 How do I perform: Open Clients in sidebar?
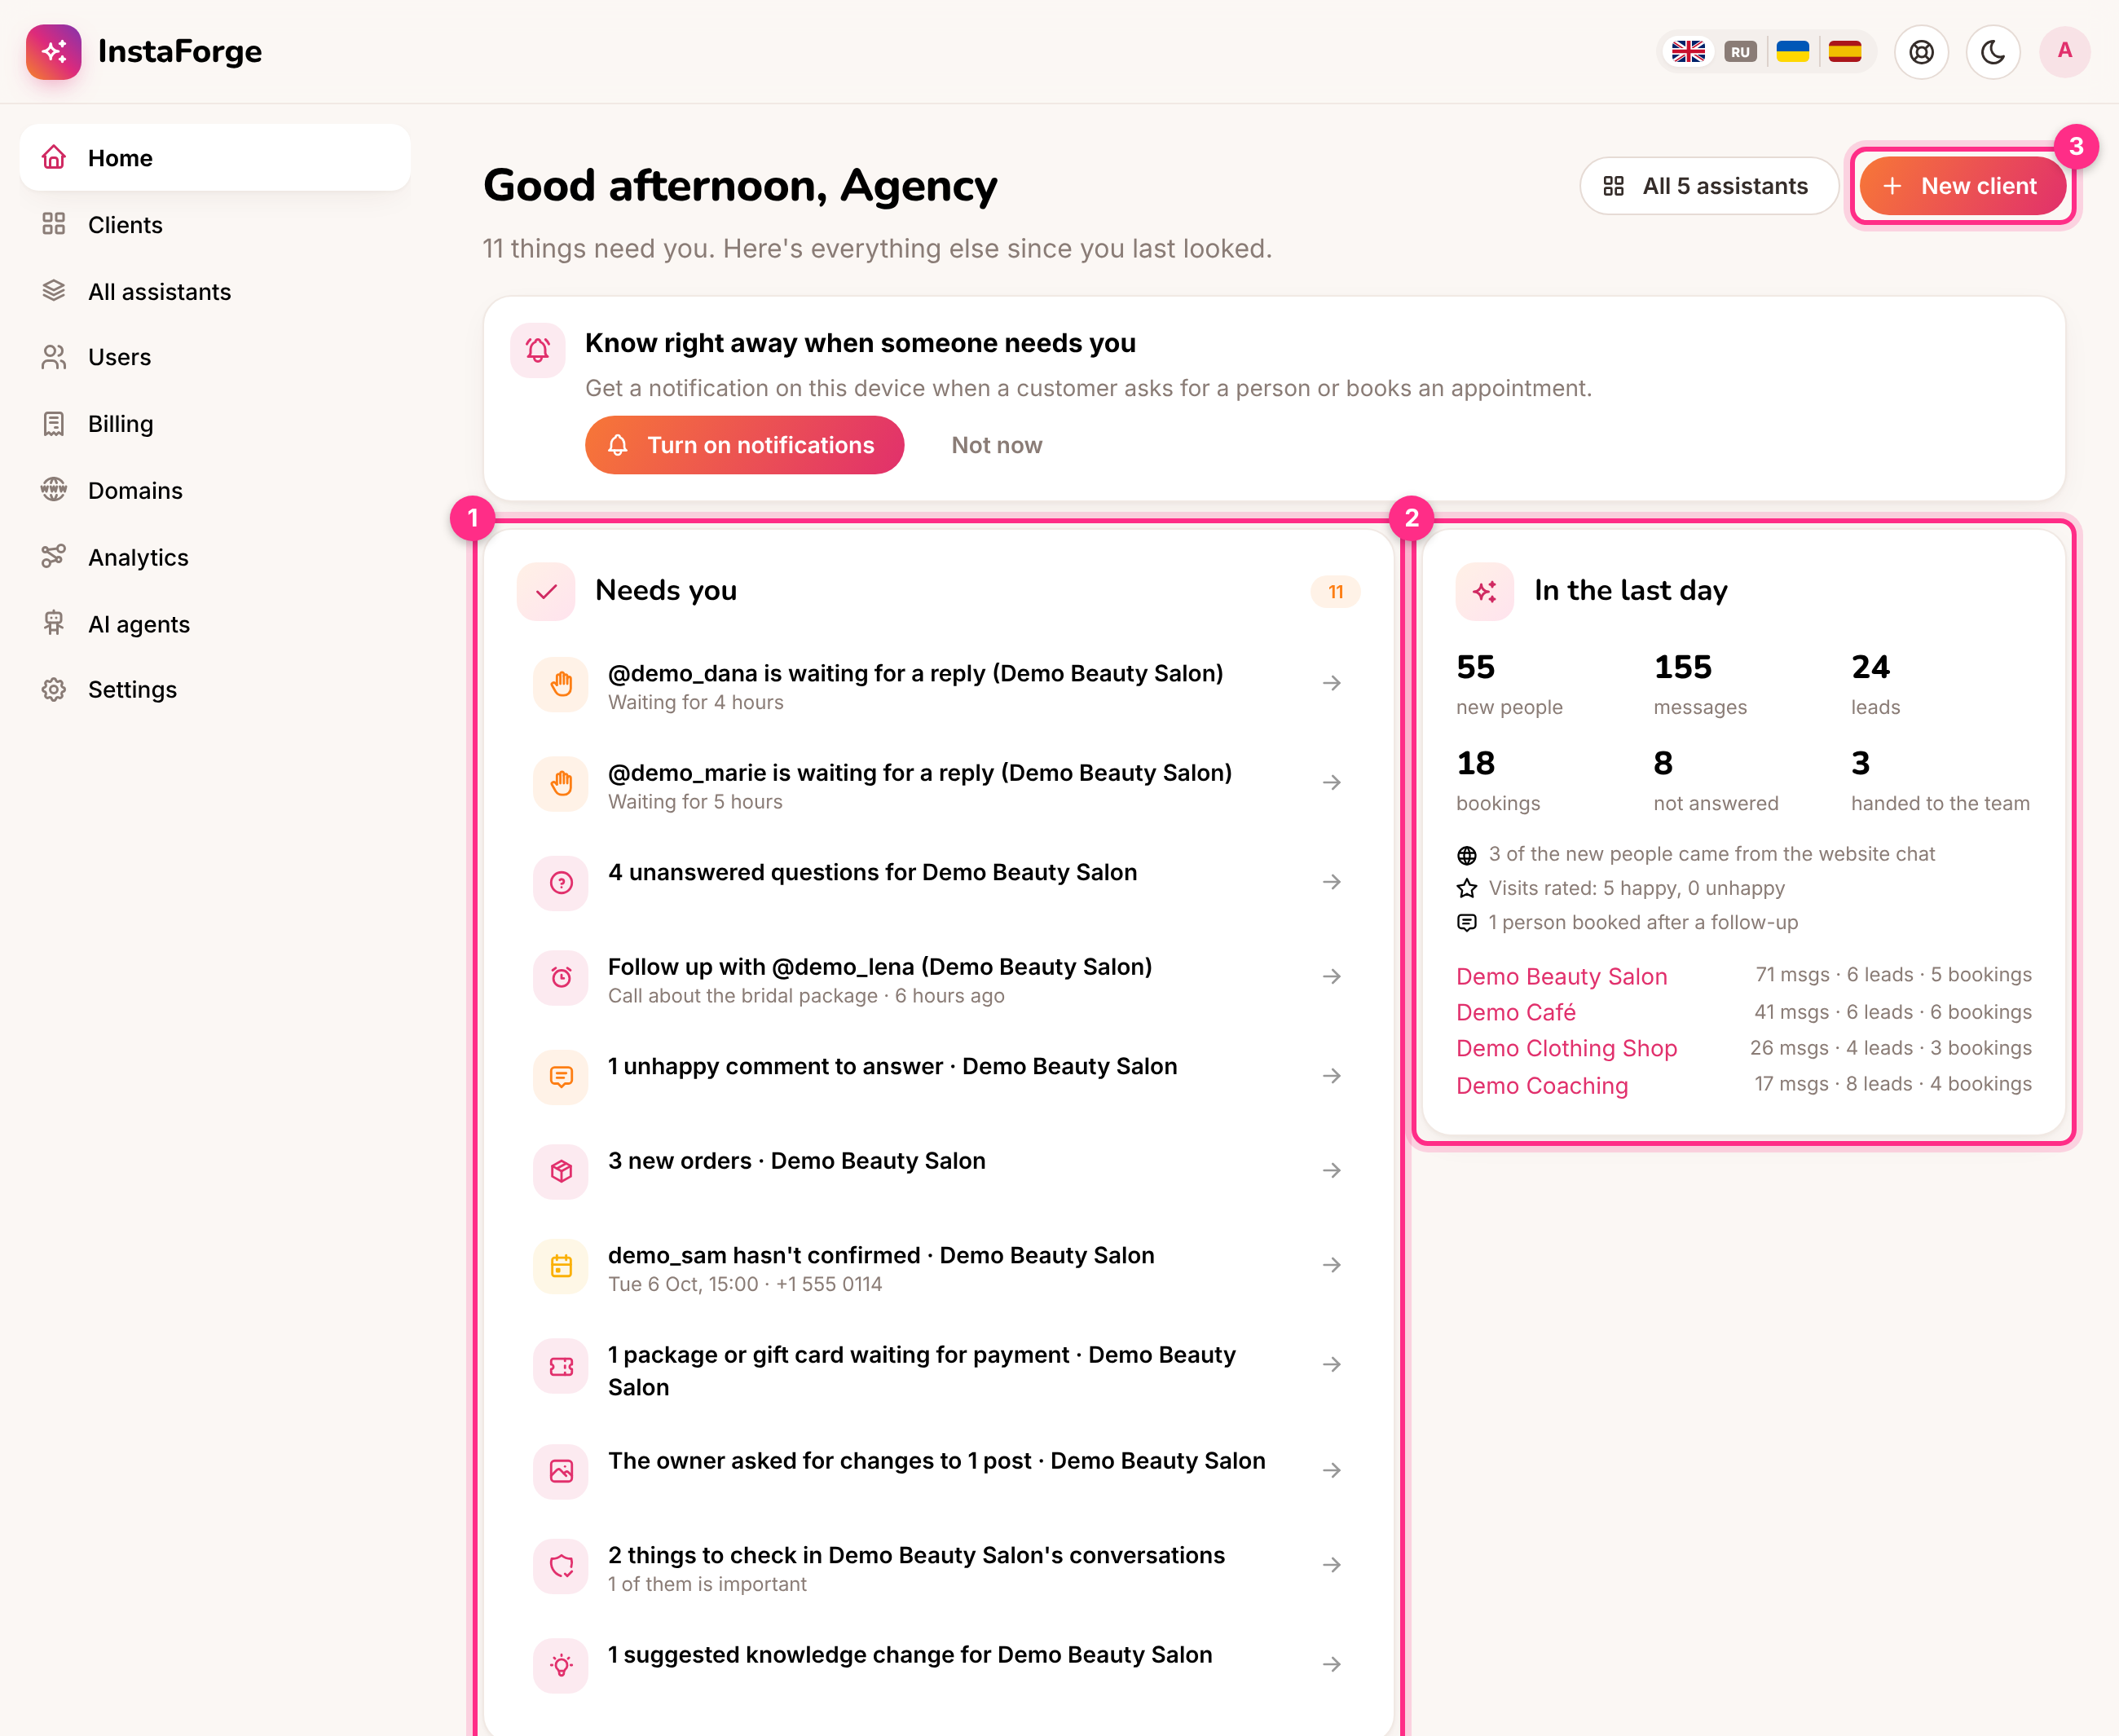tap(215, 225)
